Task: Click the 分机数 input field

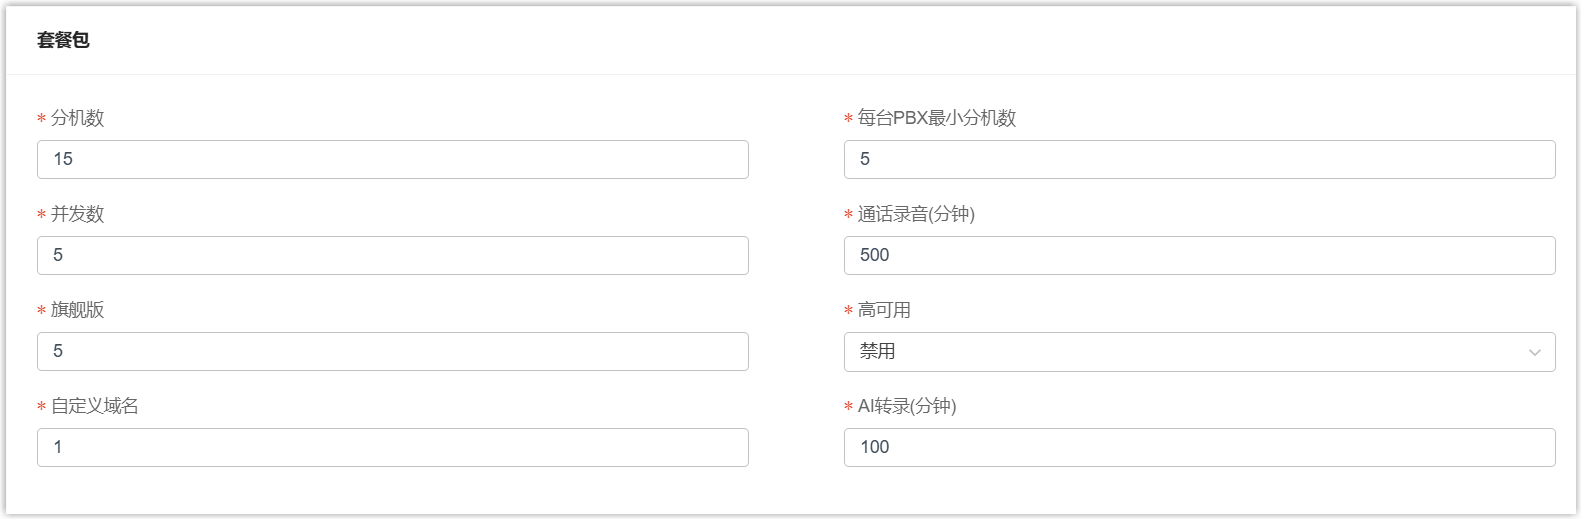Action: (x=392, y=160)
